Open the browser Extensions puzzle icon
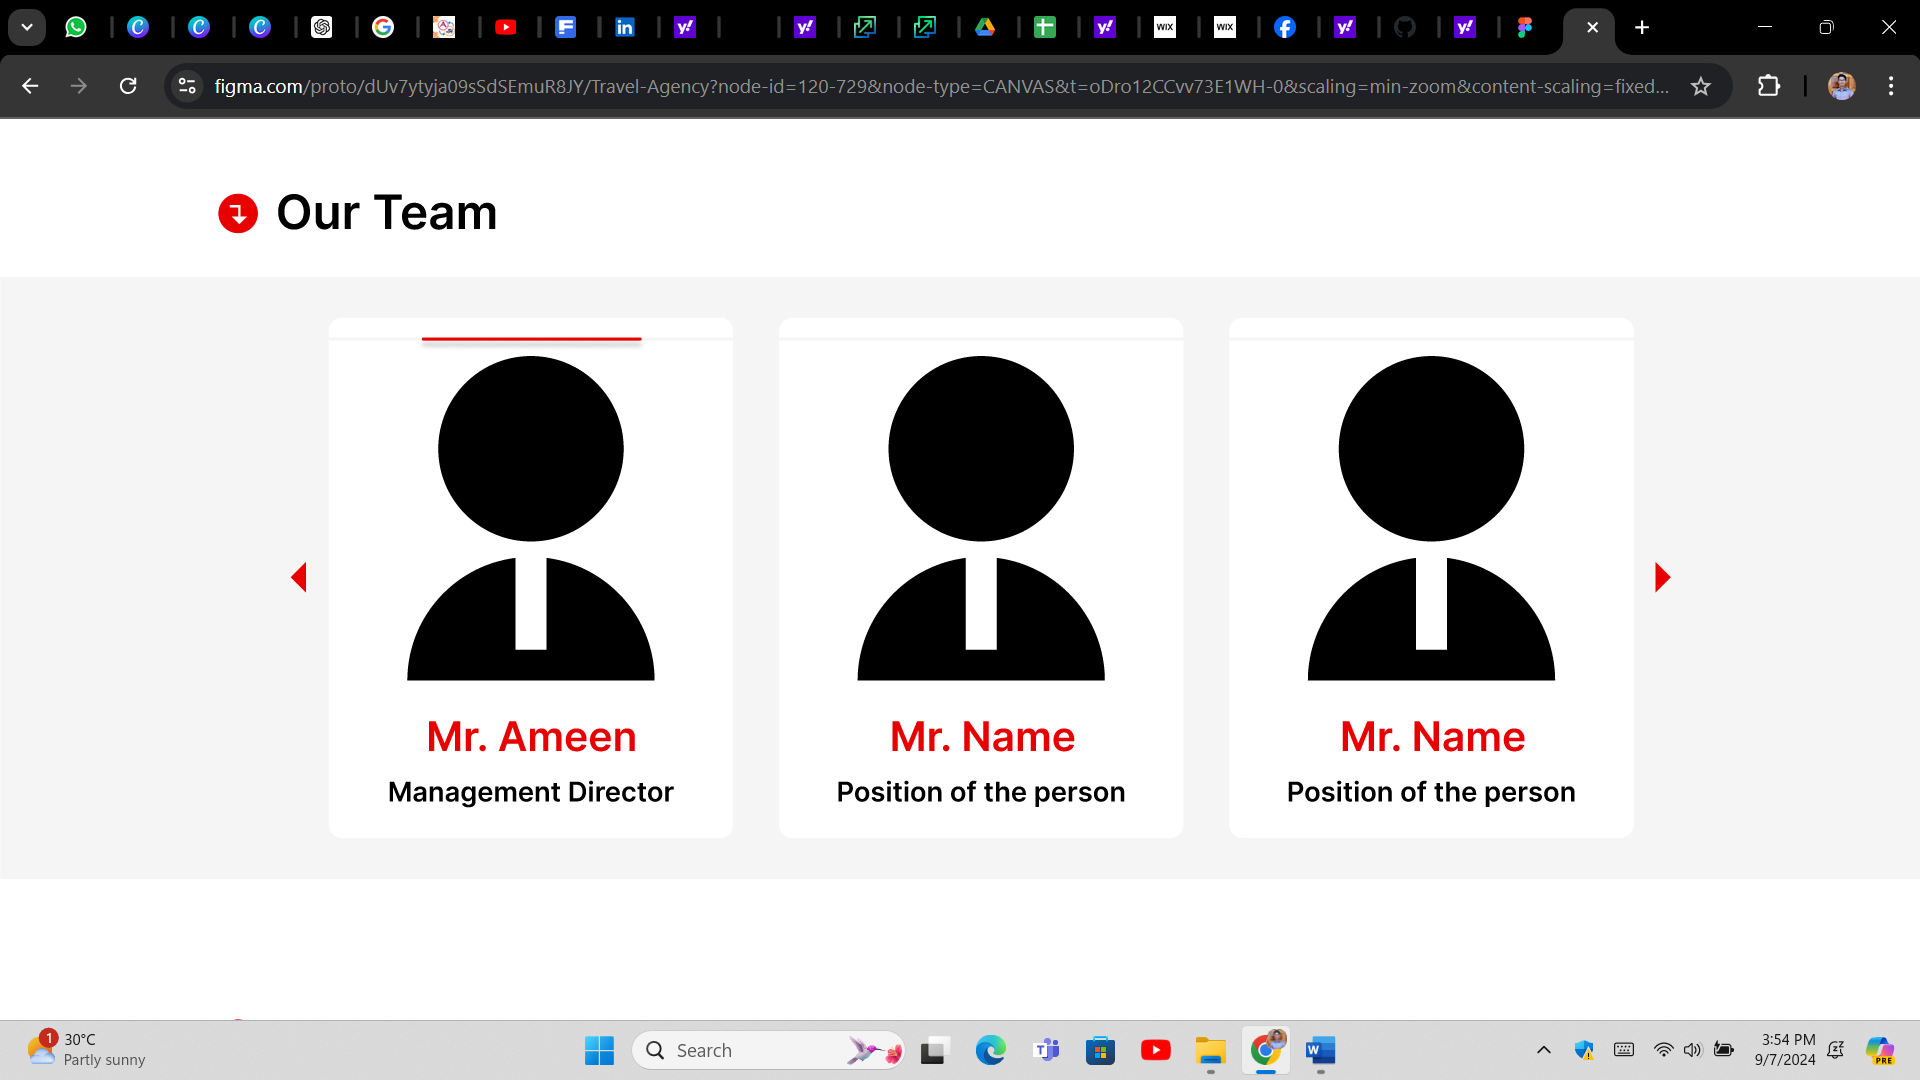 coord(1769,86)
